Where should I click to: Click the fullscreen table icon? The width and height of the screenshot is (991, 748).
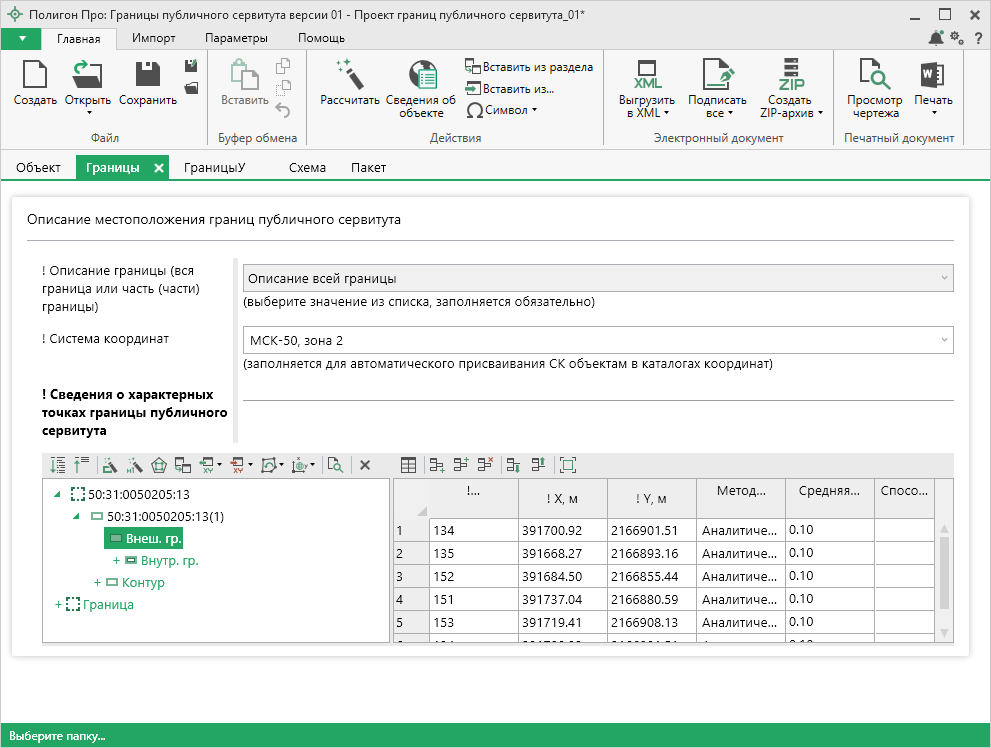pos(568,465)
